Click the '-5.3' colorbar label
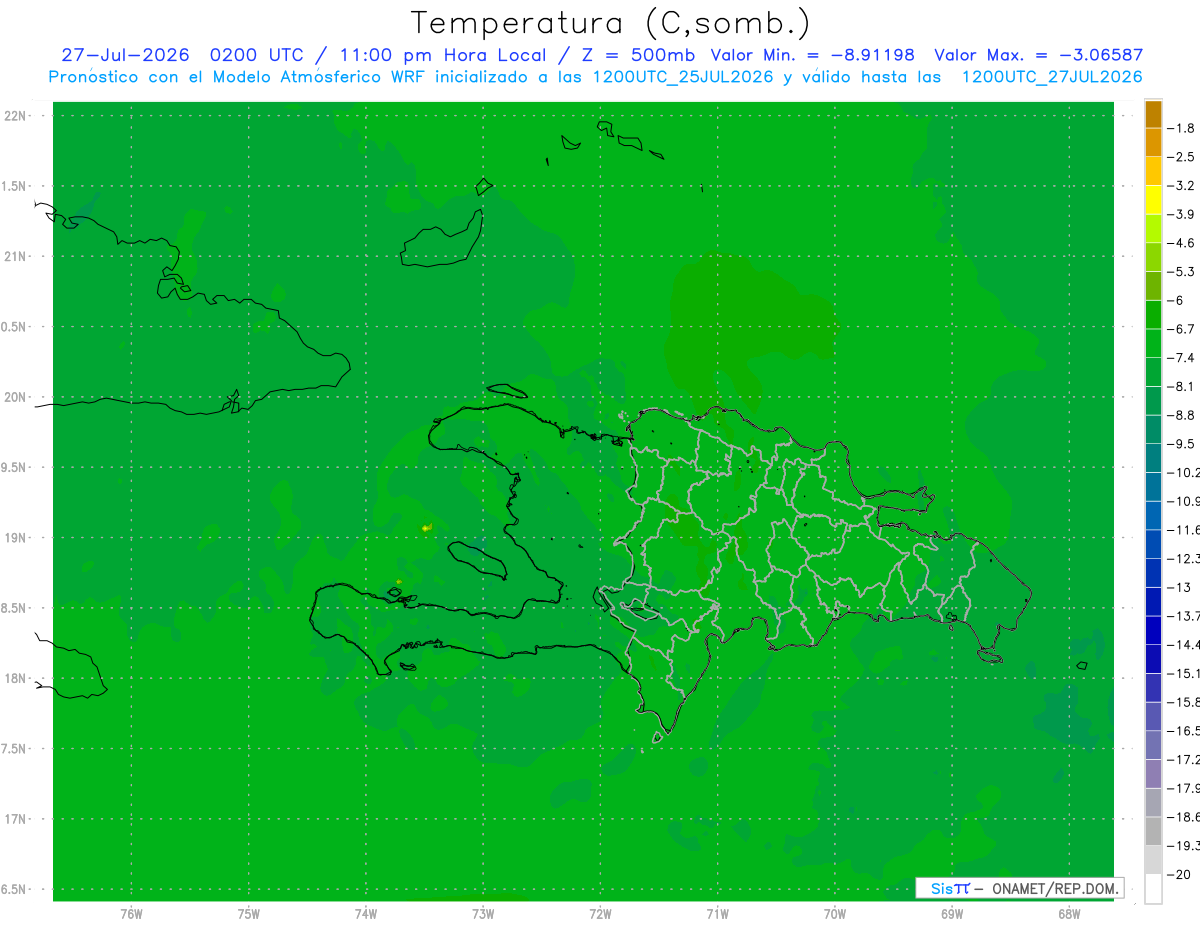This screenshot has height=927, width=1200. pyautogui.click(x=1181, y=272)
